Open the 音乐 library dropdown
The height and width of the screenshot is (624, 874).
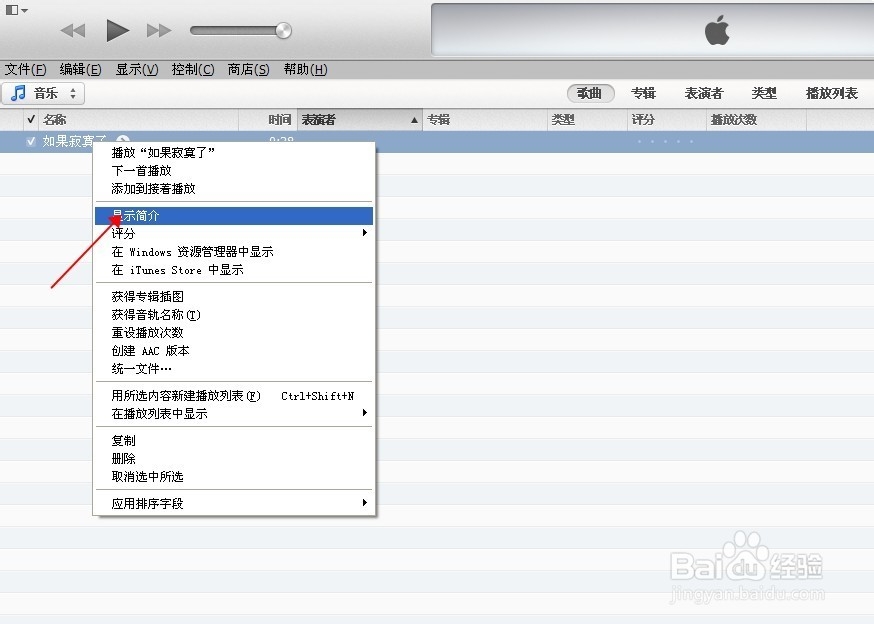43,93
